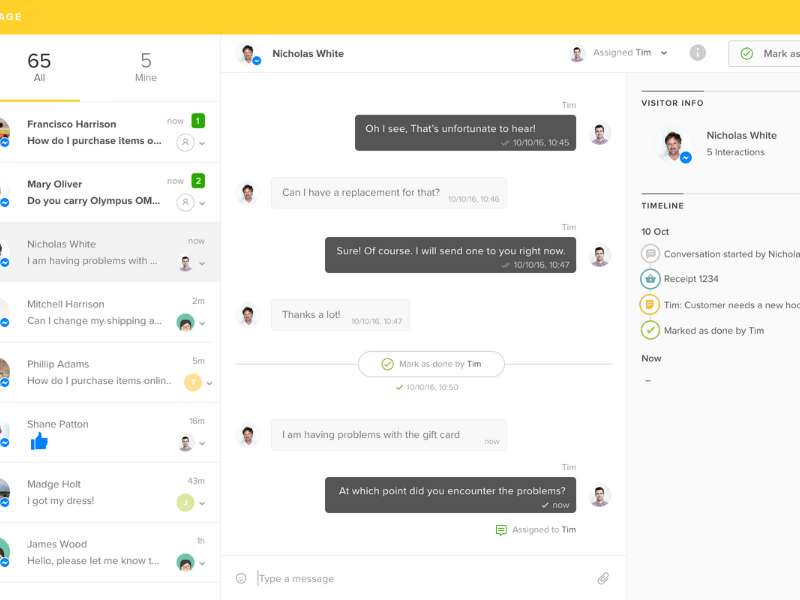
Task: Expand chevron on Mary Oliver conversation
Action: (x=203, y=203)
